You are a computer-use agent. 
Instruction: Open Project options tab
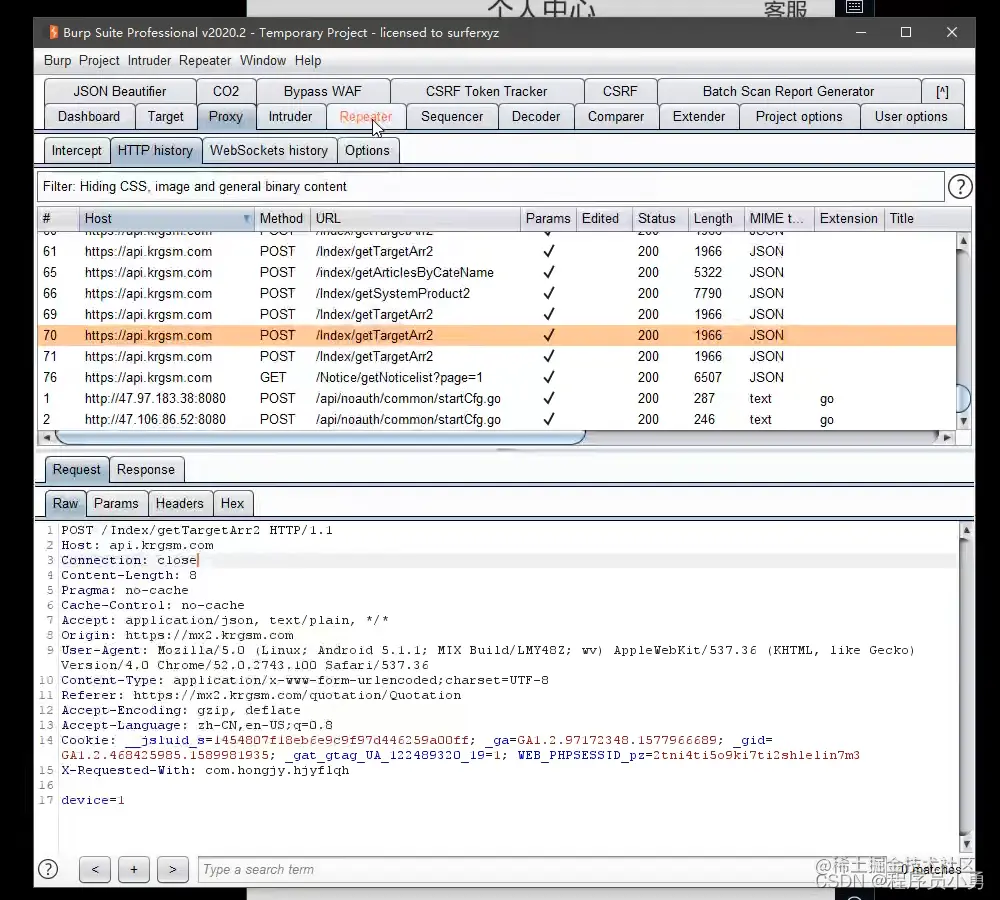click(x=798, y=117)
